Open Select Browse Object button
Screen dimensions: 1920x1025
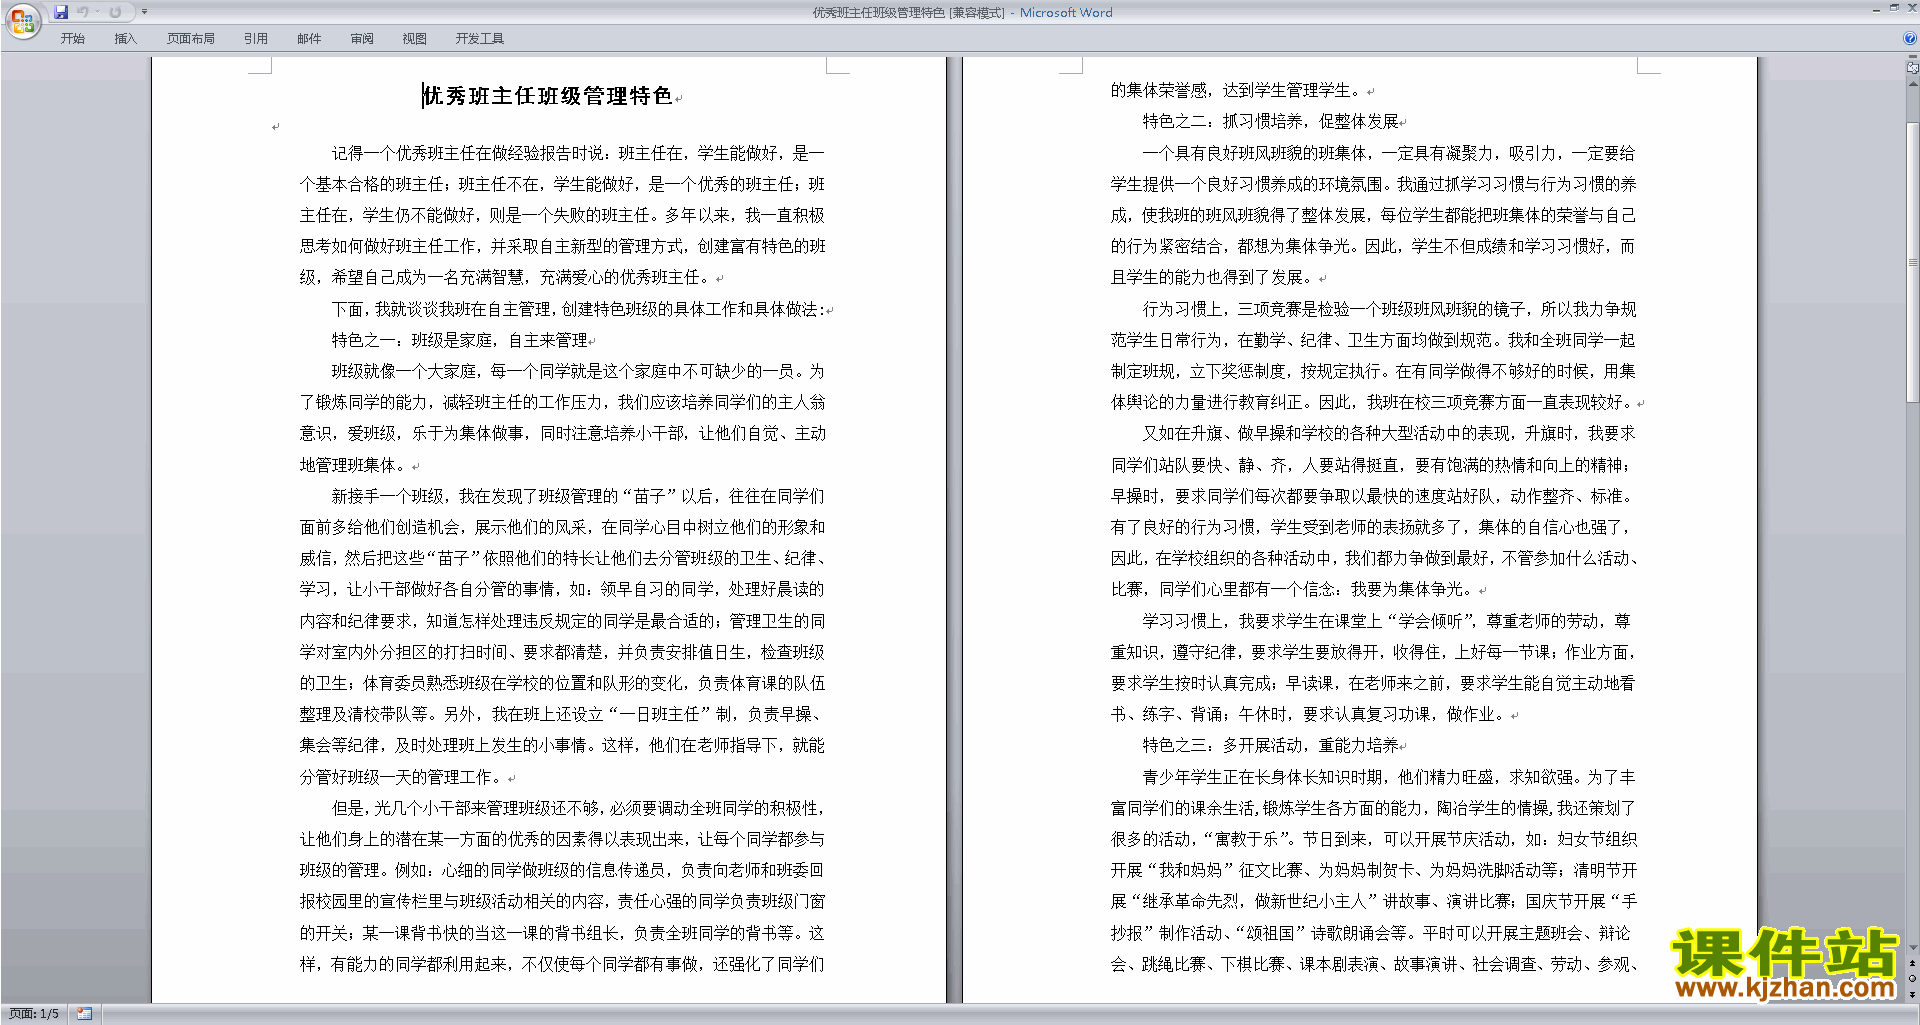click(x=1912, y=979)
